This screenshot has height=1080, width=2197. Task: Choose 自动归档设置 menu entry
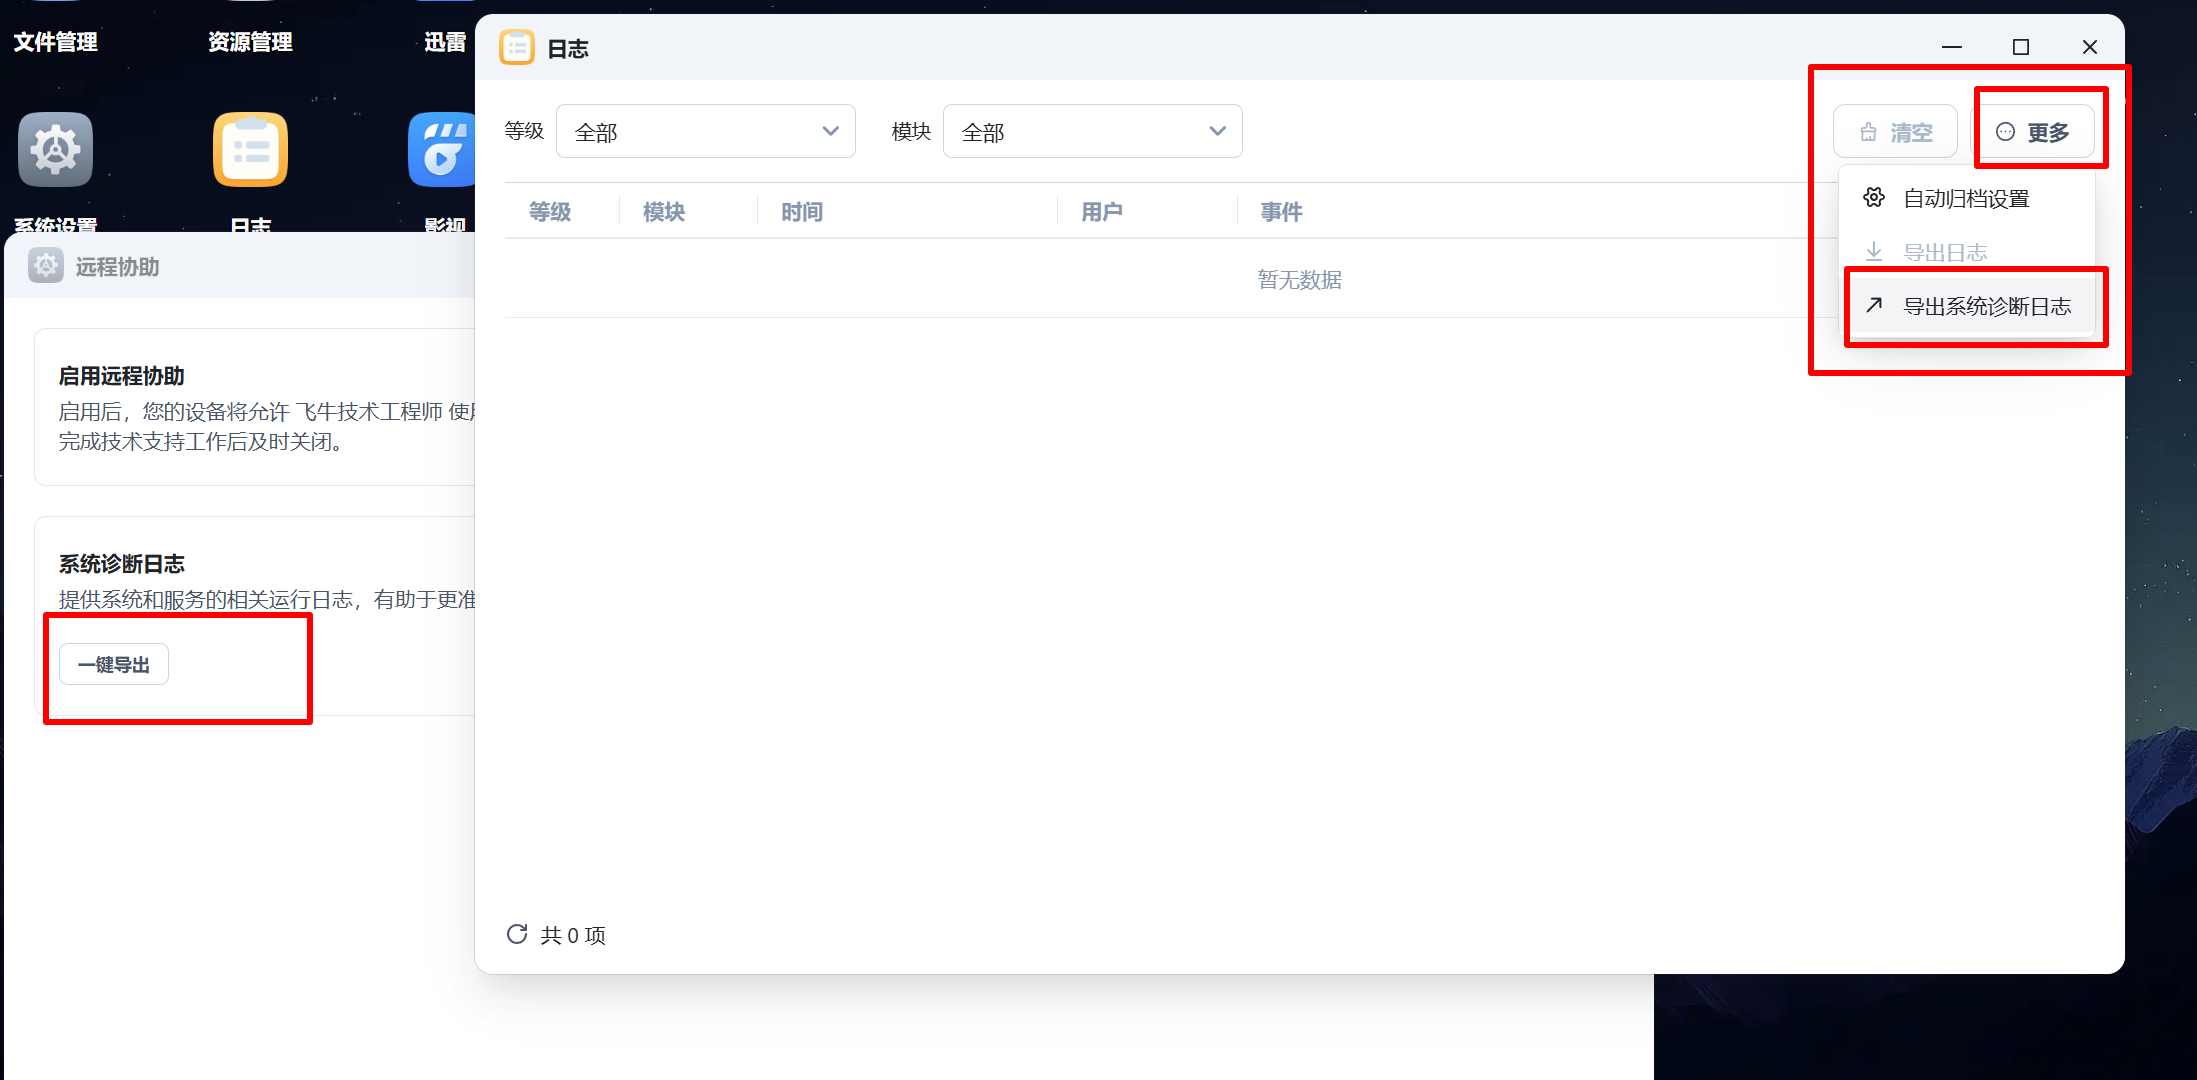tap(1965, 198)
